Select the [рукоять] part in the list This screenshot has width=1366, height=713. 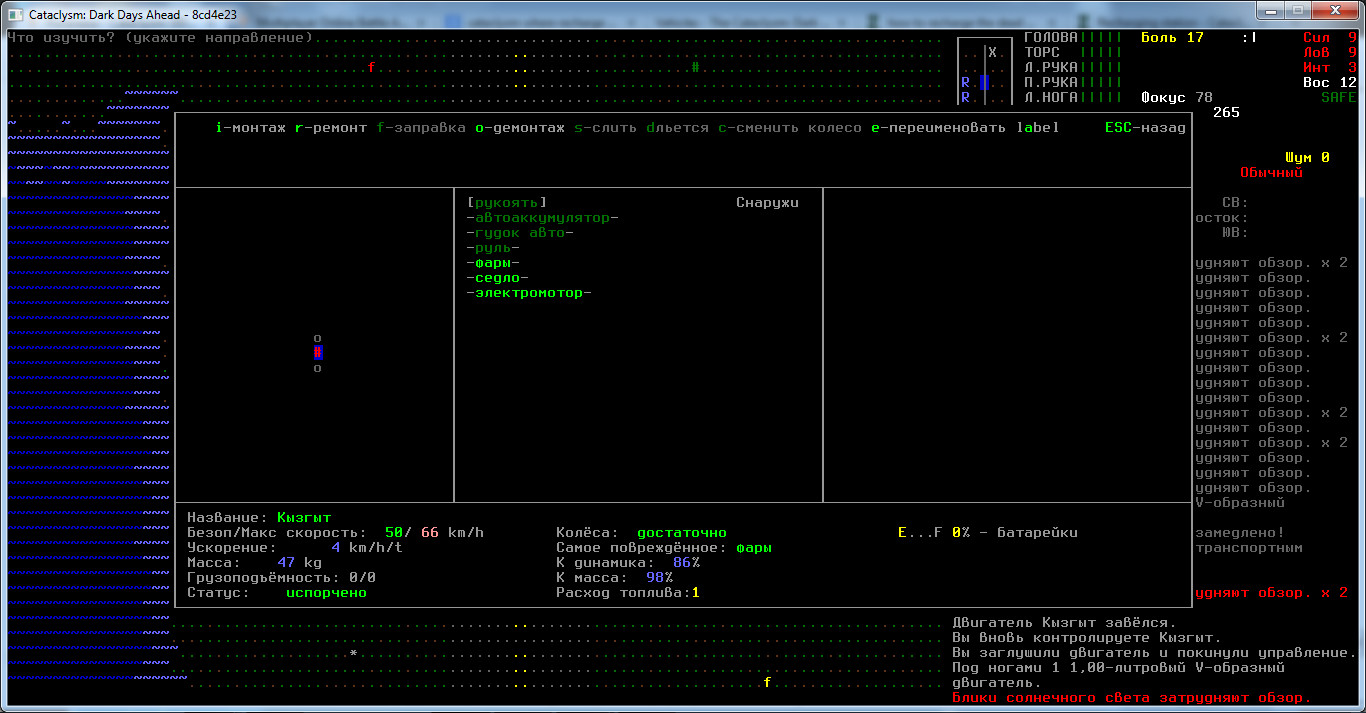point(507,202)
